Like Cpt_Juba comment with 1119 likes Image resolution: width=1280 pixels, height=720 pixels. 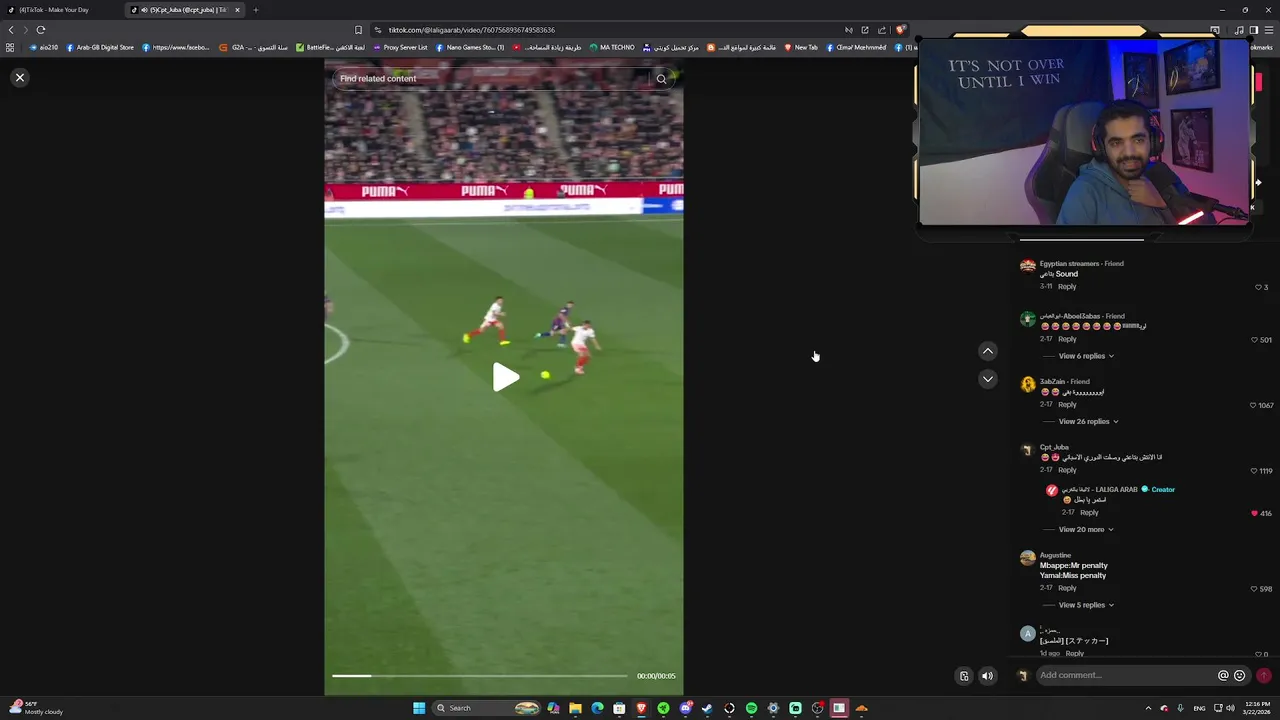point(1254,470)
